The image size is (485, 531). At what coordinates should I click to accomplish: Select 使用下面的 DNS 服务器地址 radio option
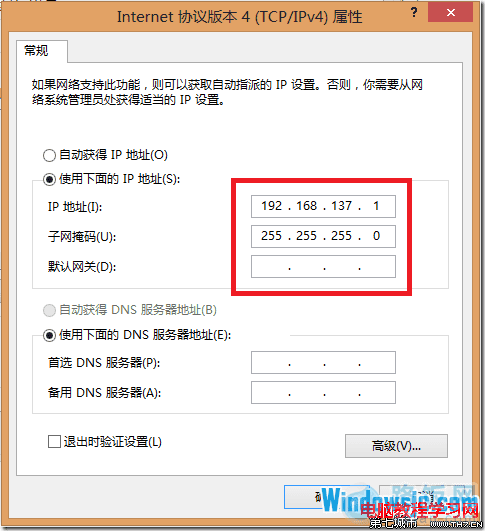(x=49, y=335)
